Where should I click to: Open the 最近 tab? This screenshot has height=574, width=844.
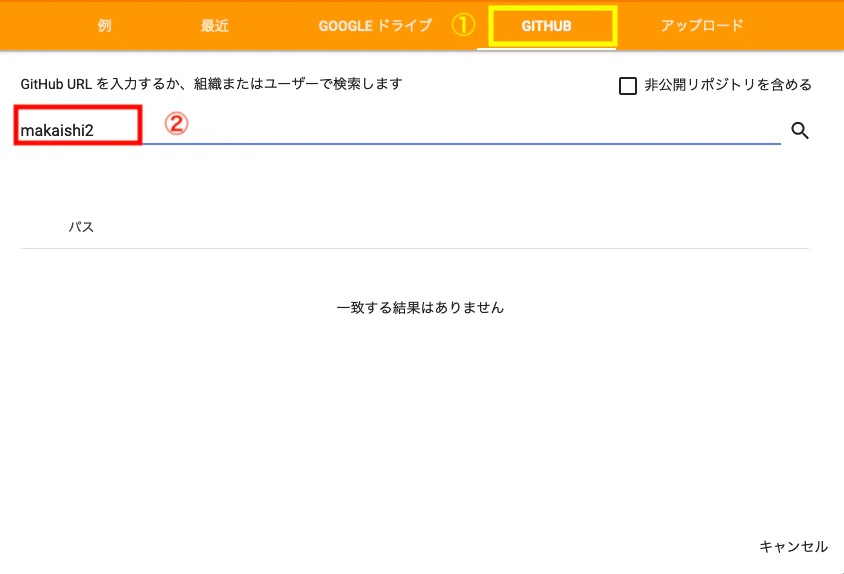click(x=215, y=25)
